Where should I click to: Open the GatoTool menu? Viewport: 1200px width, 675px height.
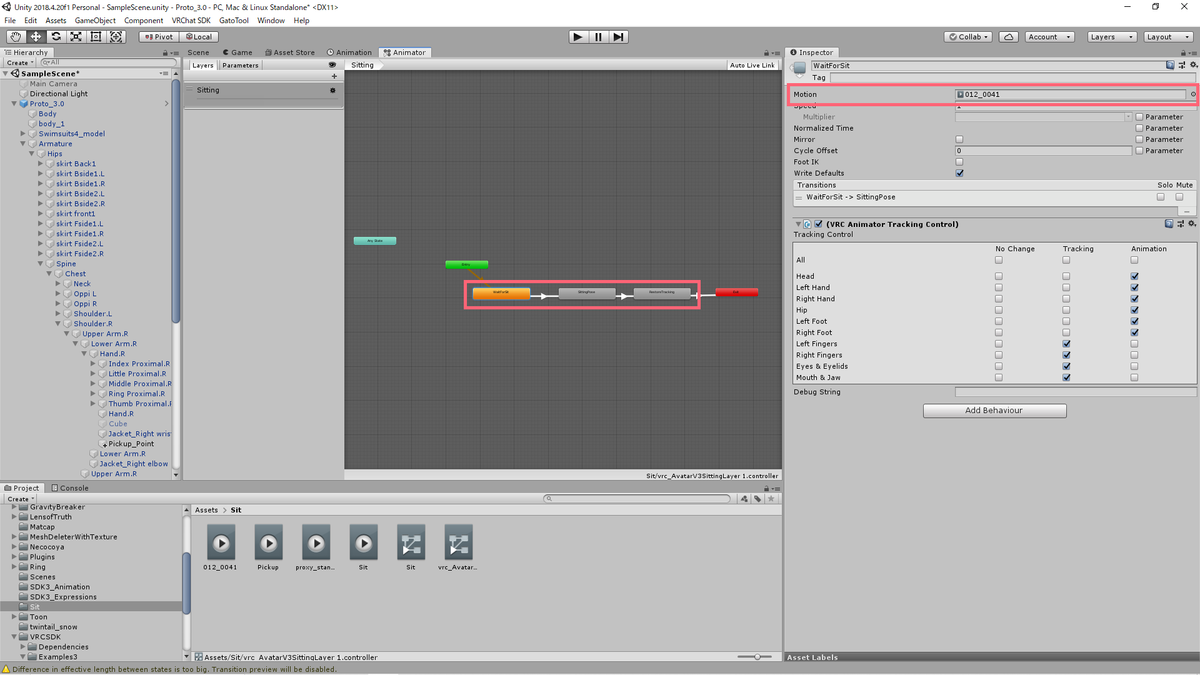pos(233,20)
